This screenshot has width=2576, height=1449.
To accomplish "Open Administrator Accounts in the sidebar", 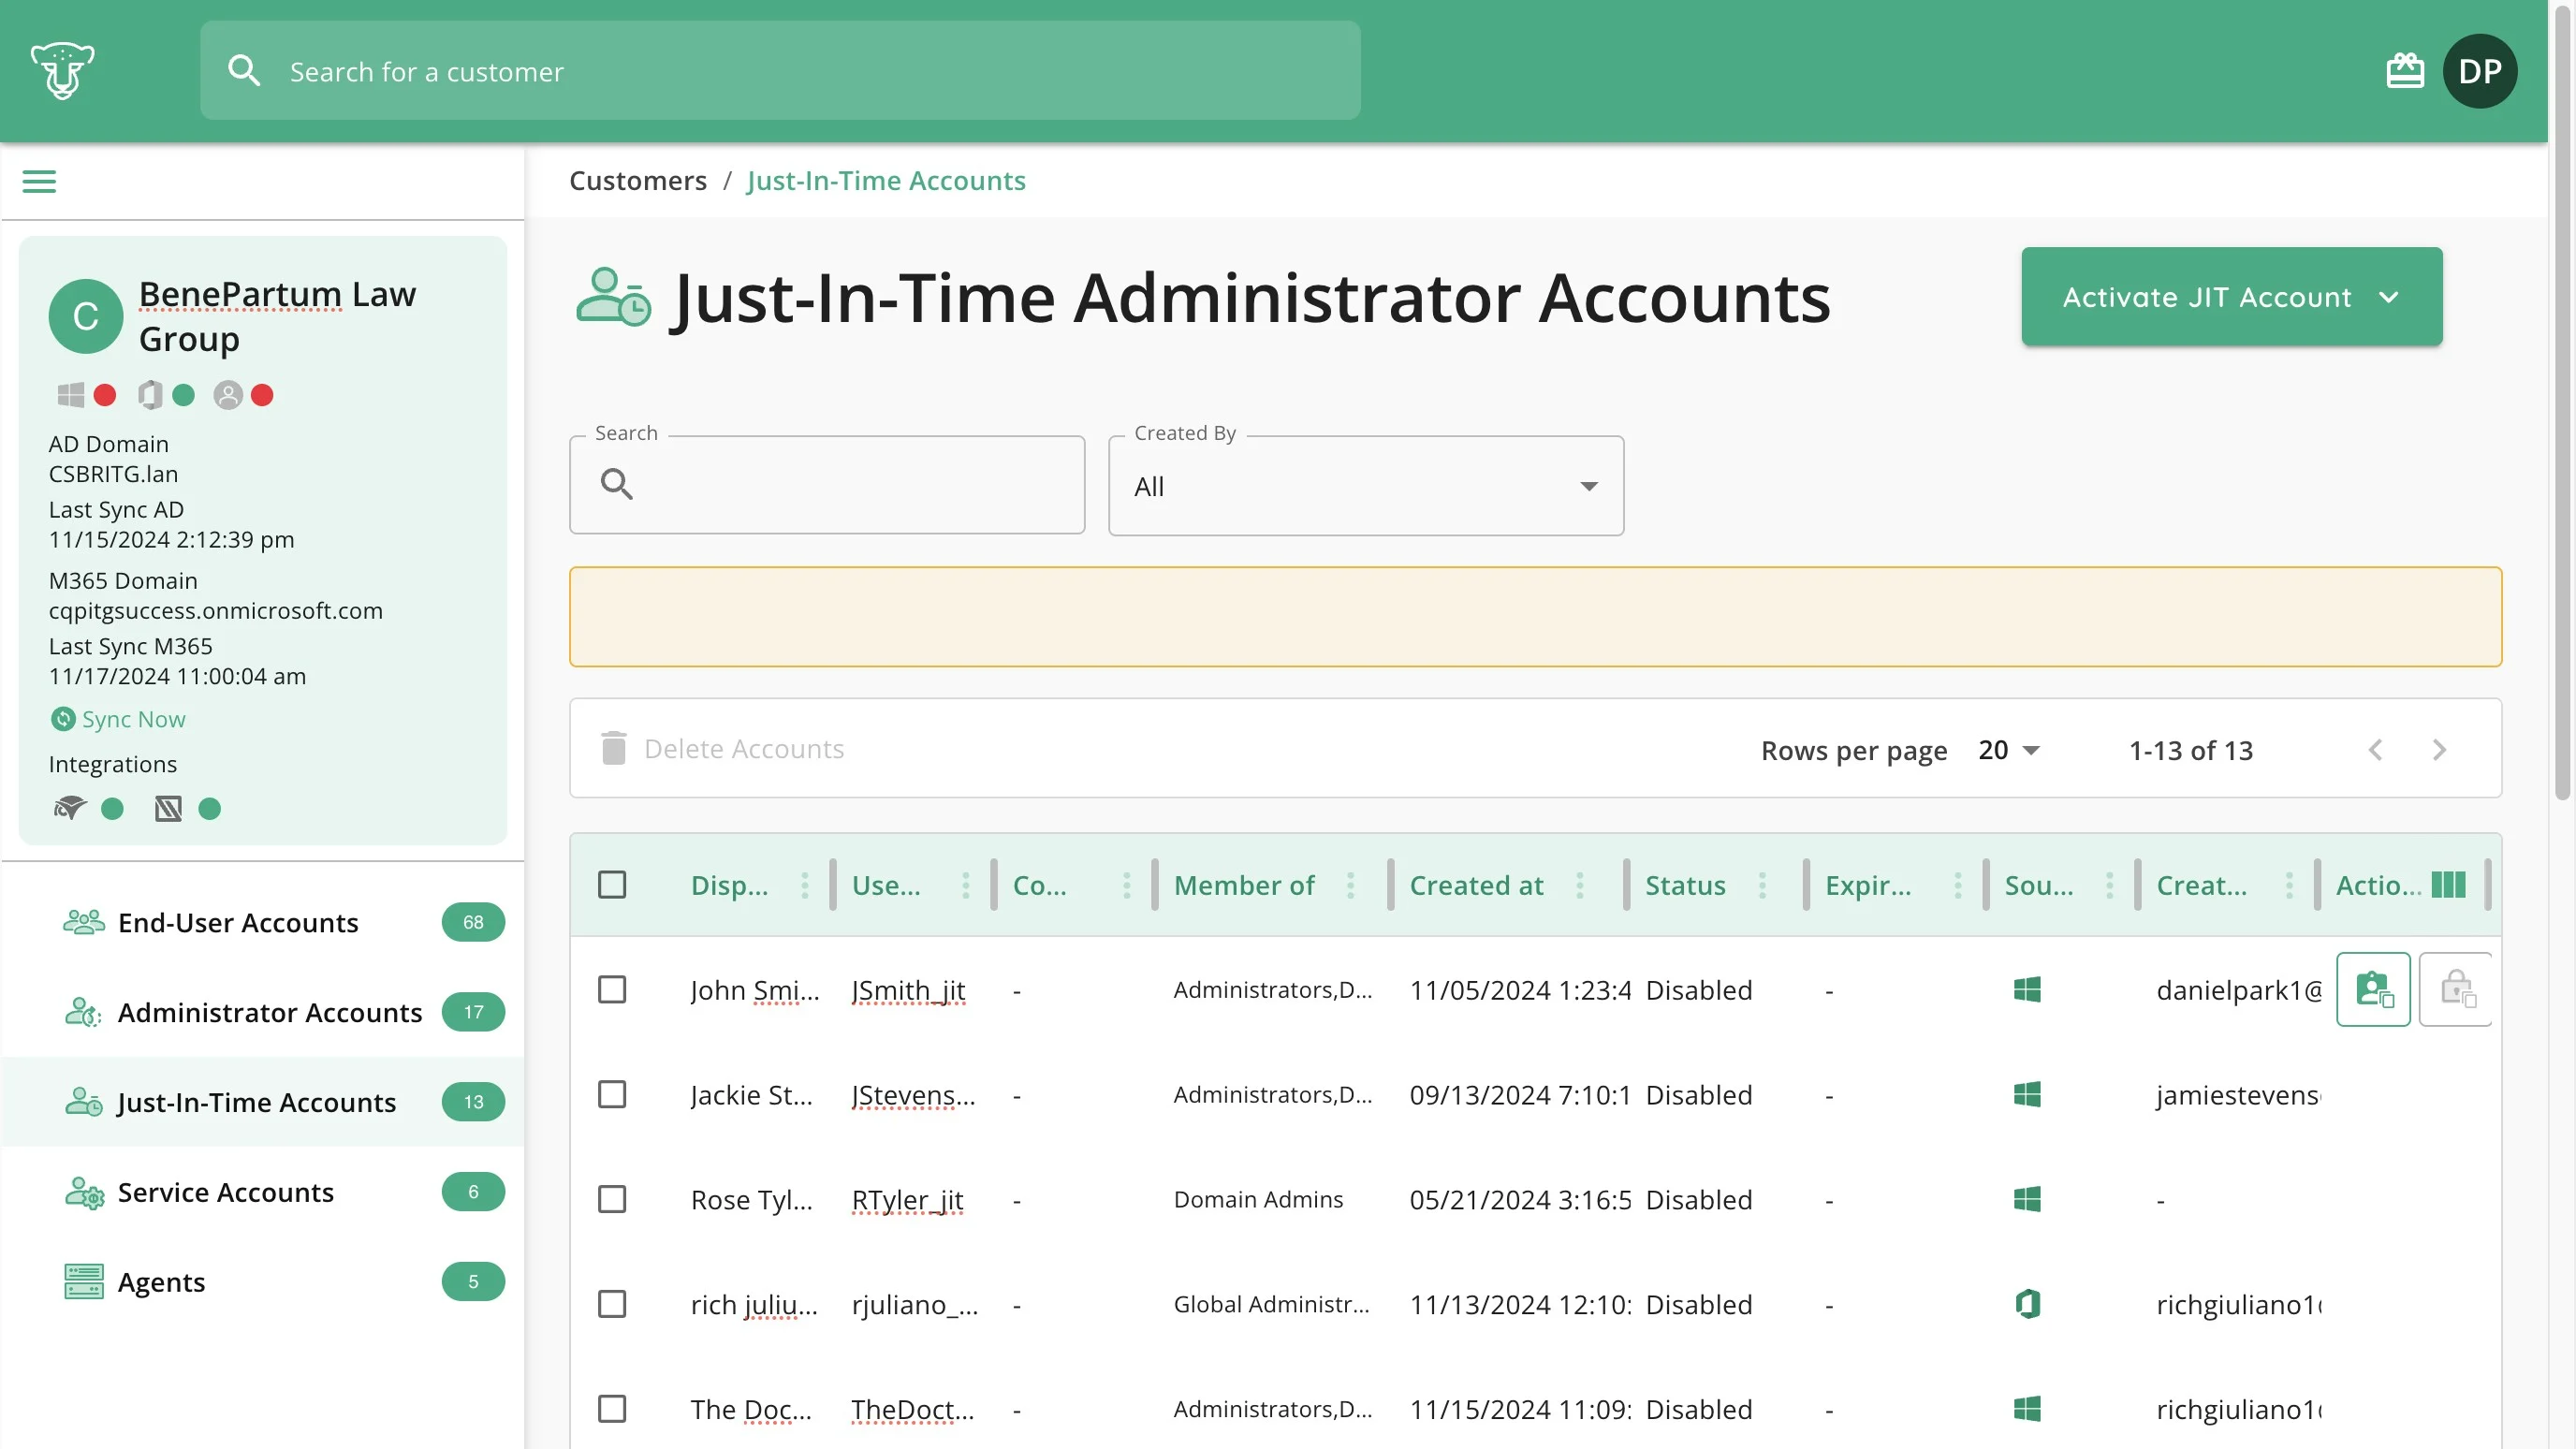I will (x=264, y=1012).
